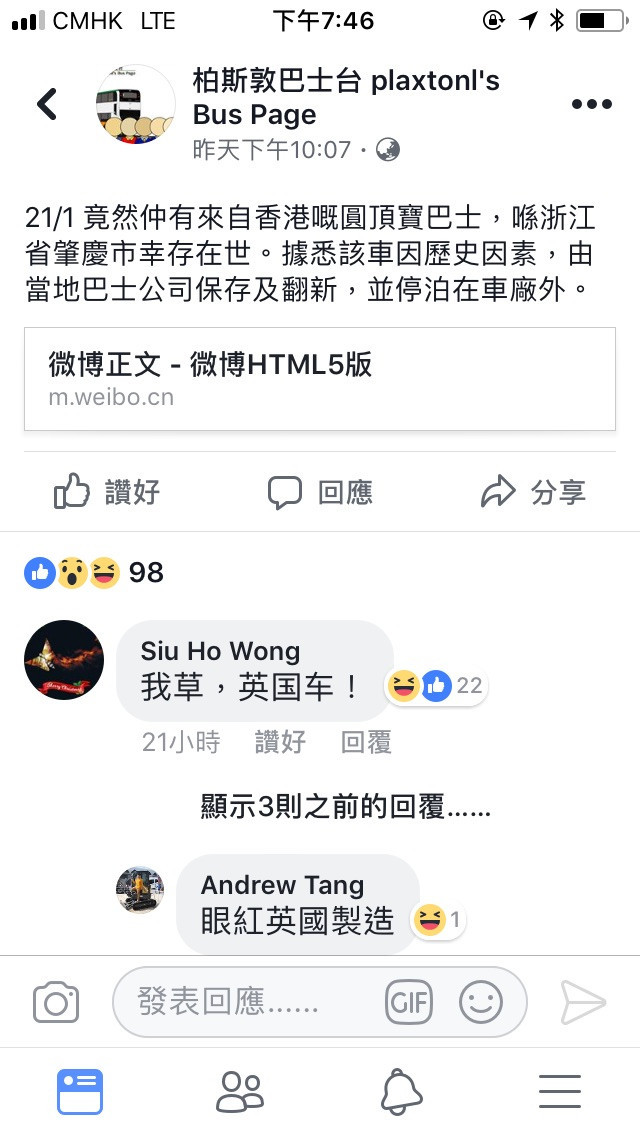The height and width of the screenshot is (1136, 640).
Task: Open plaxtonl's Bus Page profile picture
Action: pyautogui.click(x=136, y=104)
